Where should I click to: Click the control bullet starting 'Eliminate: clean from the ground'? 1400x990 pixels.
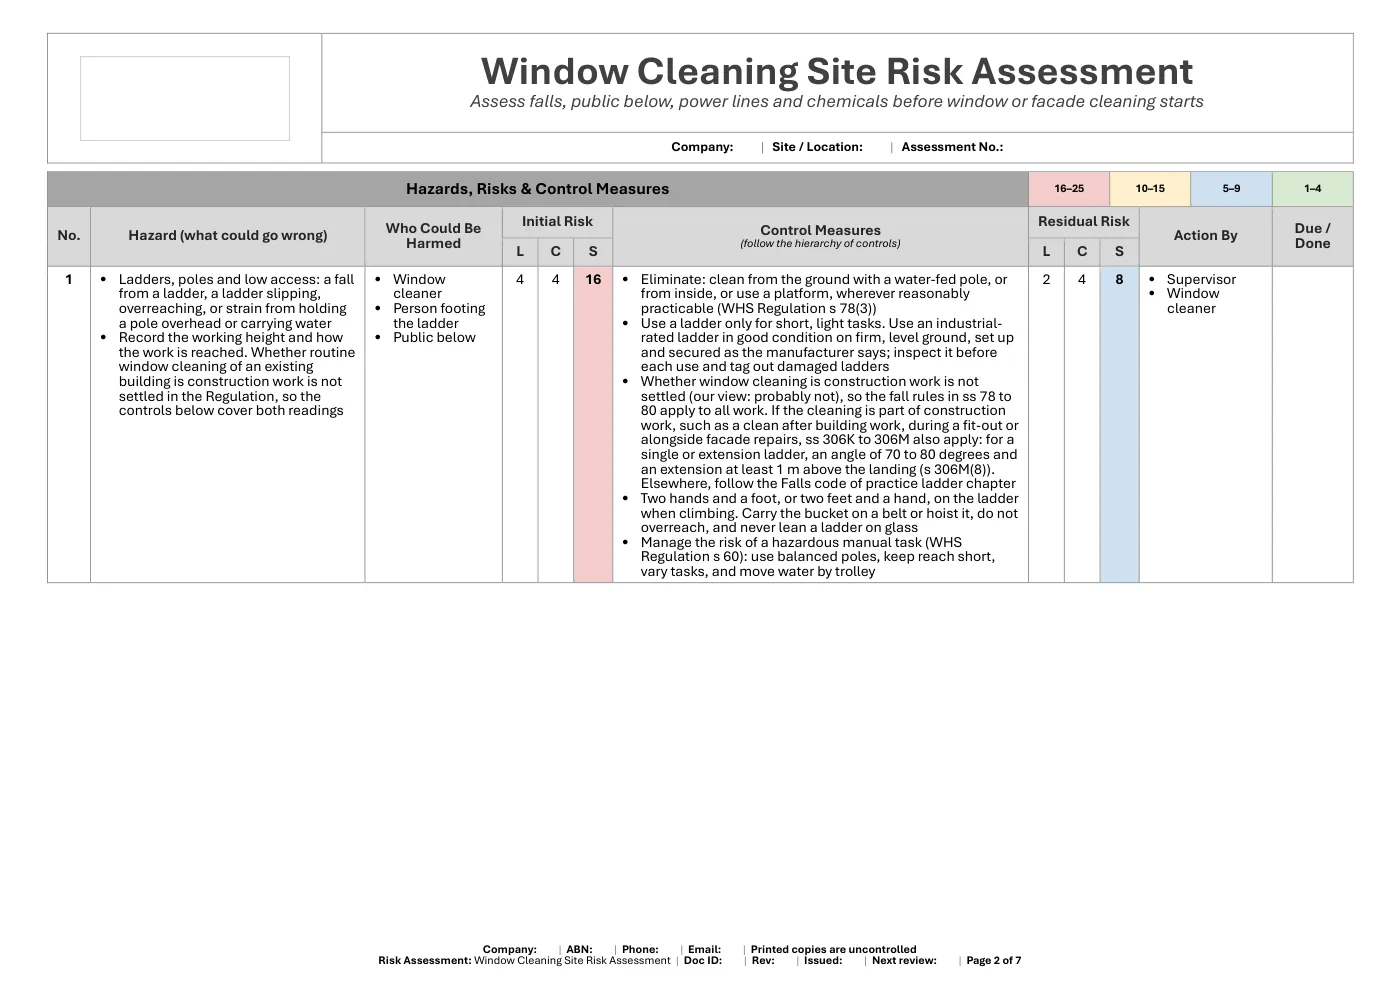[824, 294]
